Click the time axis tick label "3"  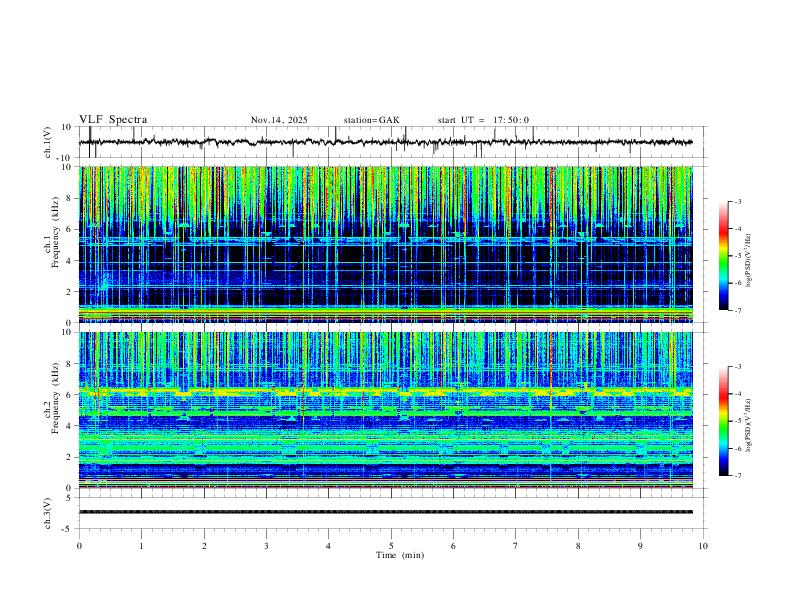(x=266, y=546)
